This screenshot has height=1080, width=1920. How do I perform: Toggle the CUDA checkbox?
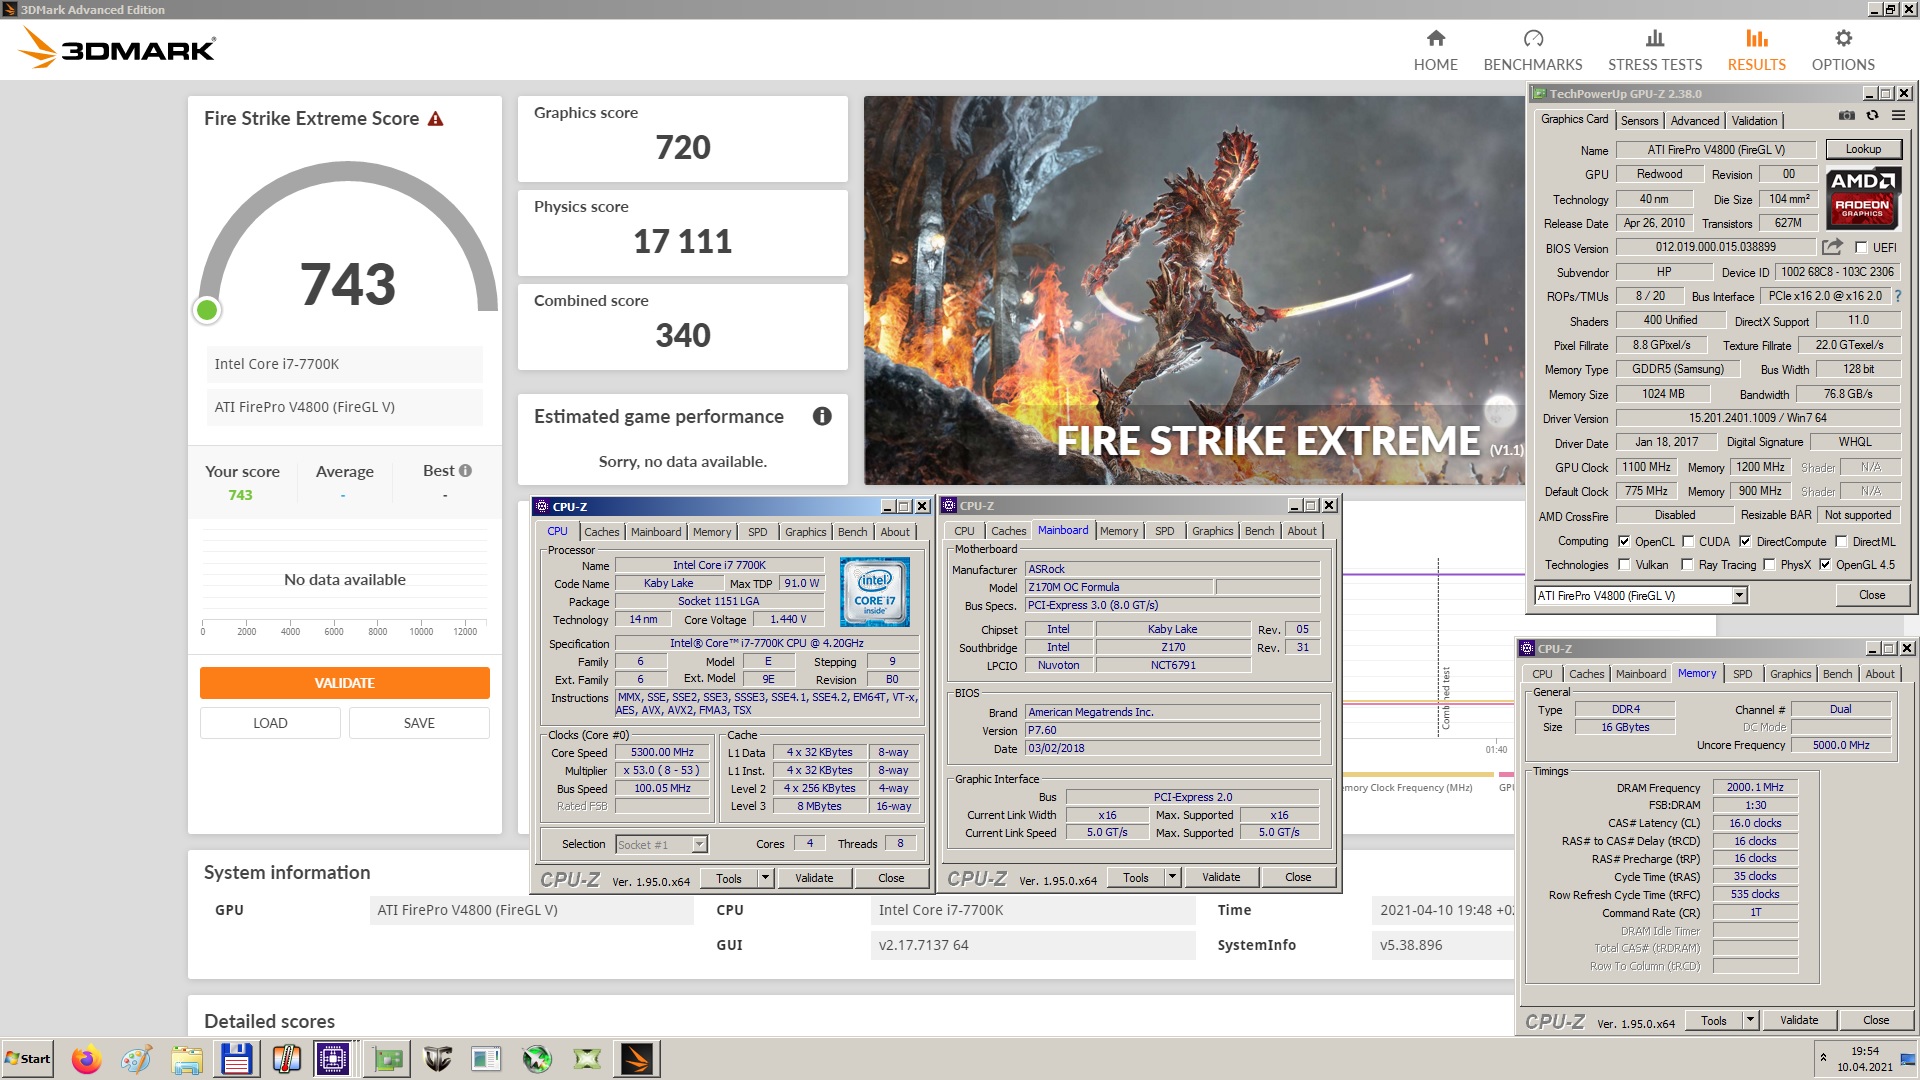coord(1688,541)
